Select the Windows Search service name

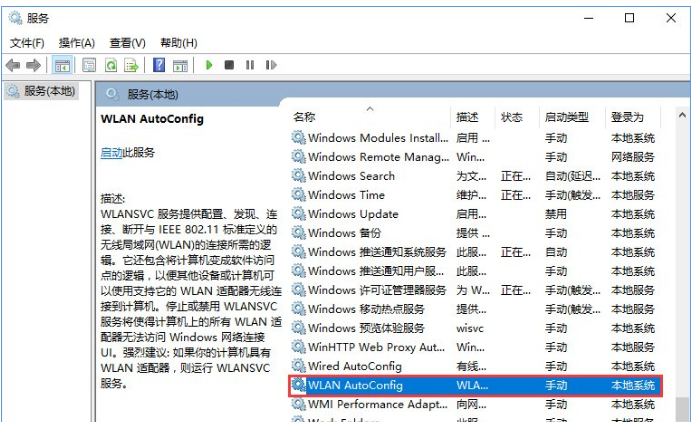[351, 176]
